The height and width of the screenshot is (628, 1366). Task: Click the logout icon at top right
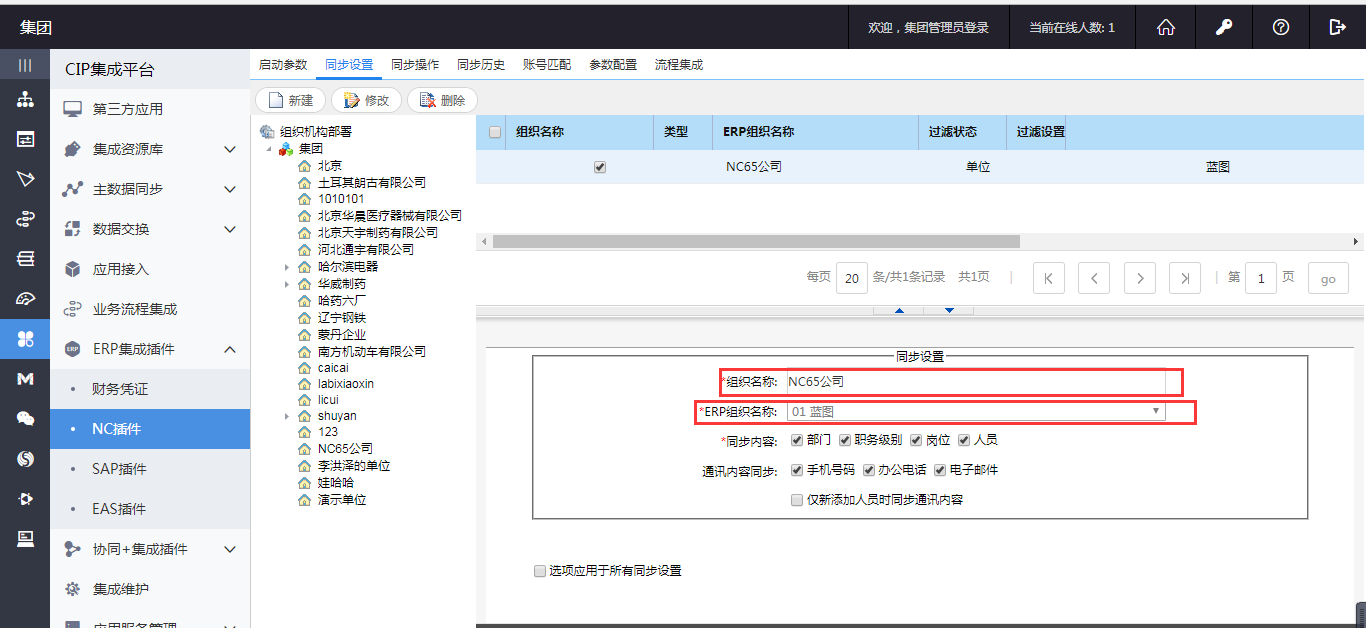[1337, 28]
